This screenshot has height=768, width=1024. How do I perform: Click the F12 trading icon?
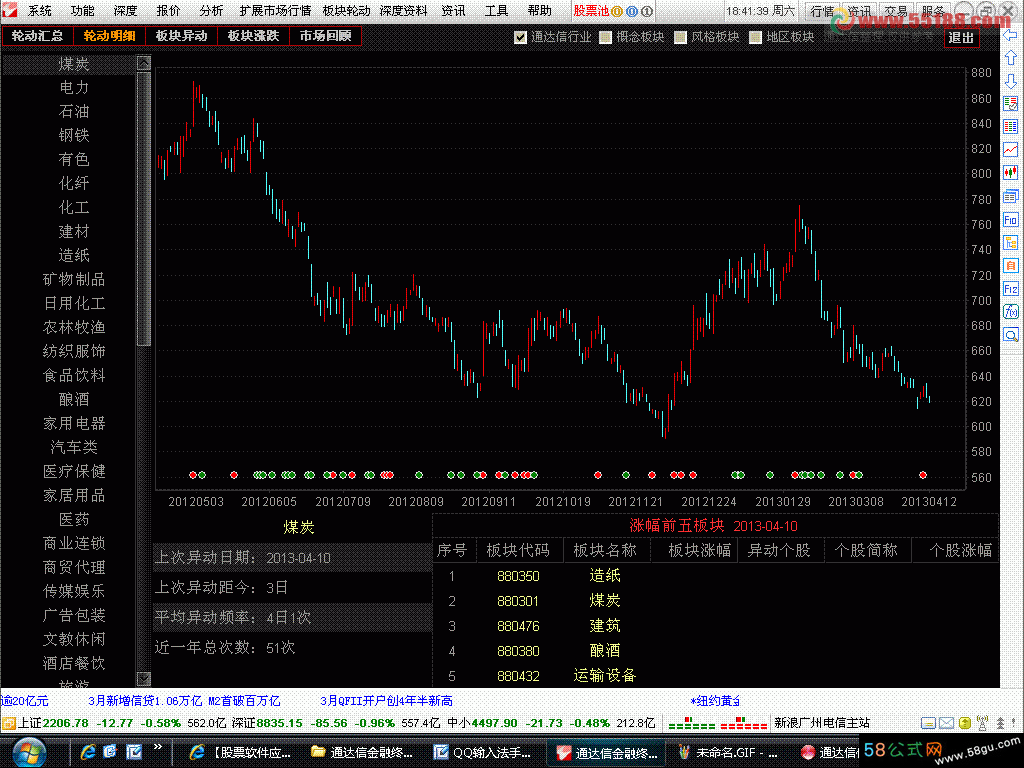pos(1011,289)
